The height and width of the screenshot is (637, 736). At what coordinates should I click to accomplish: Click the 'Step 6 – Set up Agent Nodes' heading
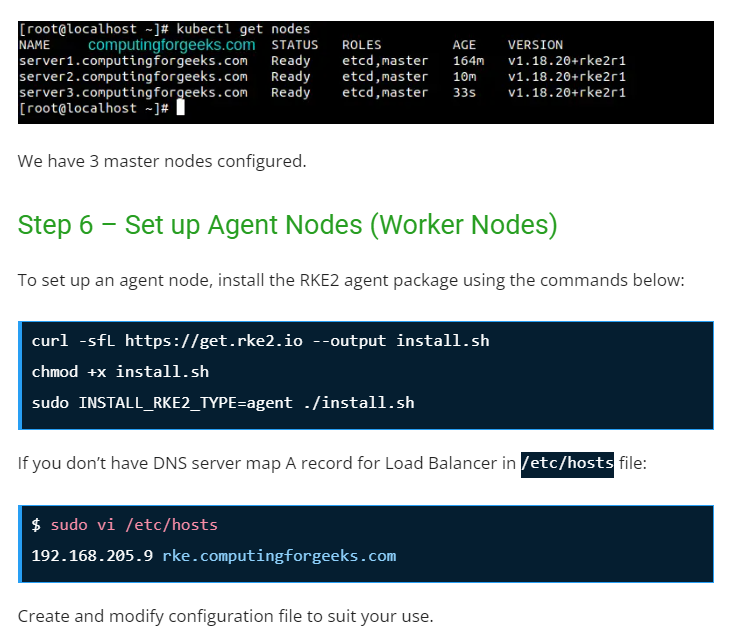pos(287,225)
